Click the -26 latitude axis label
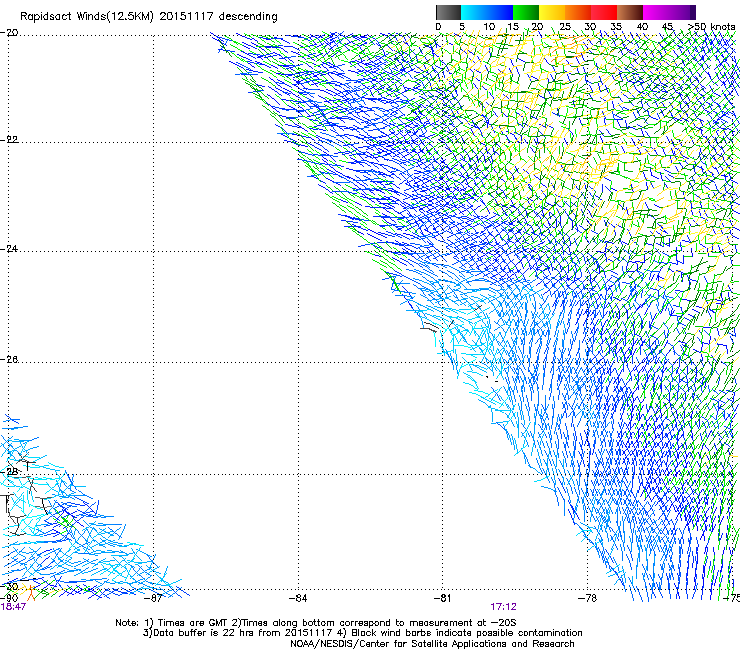740x650 pixels. point(9,360)
